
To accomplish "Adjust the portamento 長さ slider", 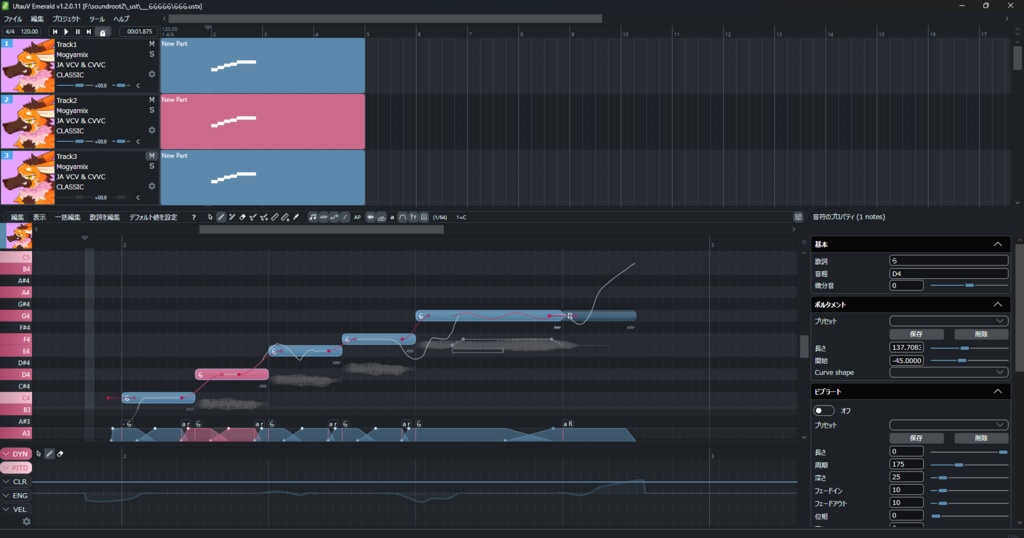I will 969,347.
